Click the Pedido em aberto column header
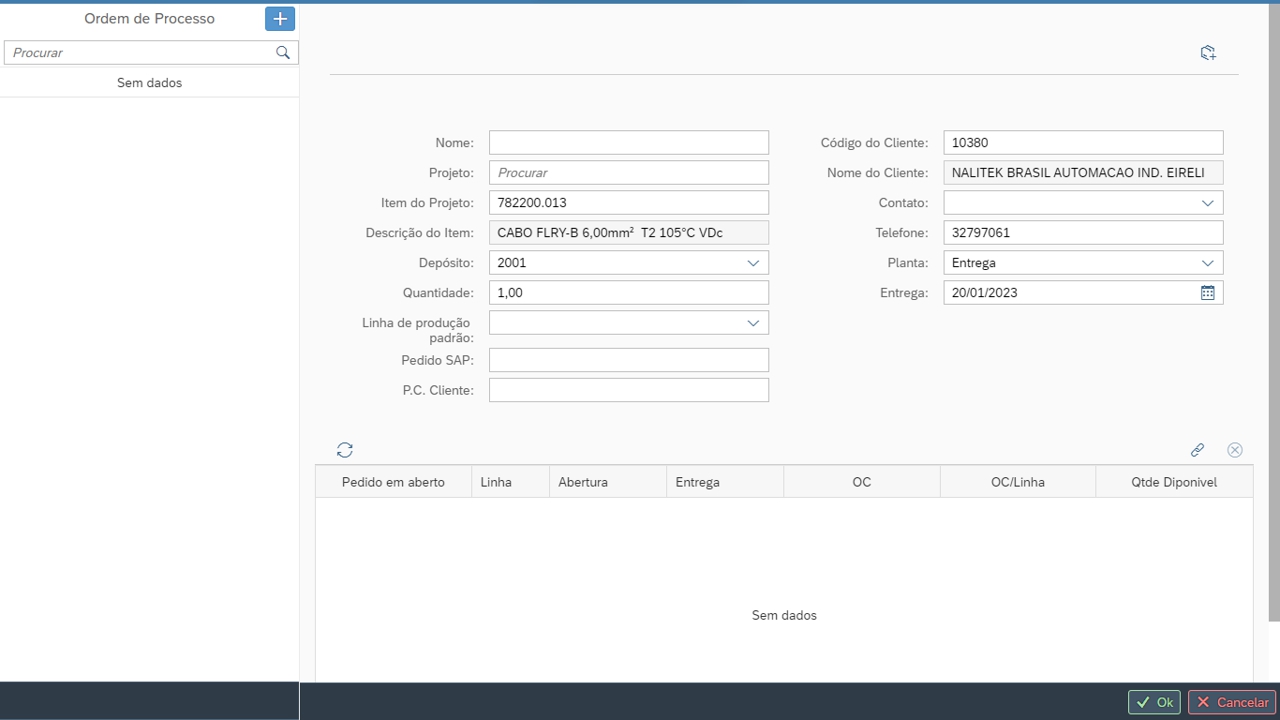The width and height of the screenshot is (1280, 720). coord(393,482)
